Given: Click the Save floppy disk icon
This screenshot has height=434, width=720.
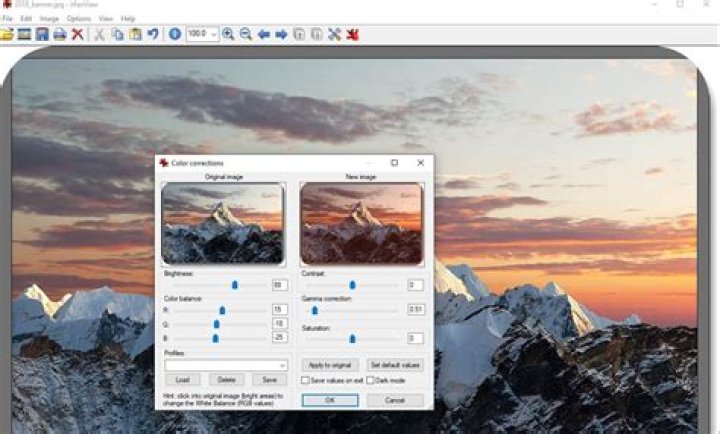Looking at the screenshot, I should click(42, 34).
